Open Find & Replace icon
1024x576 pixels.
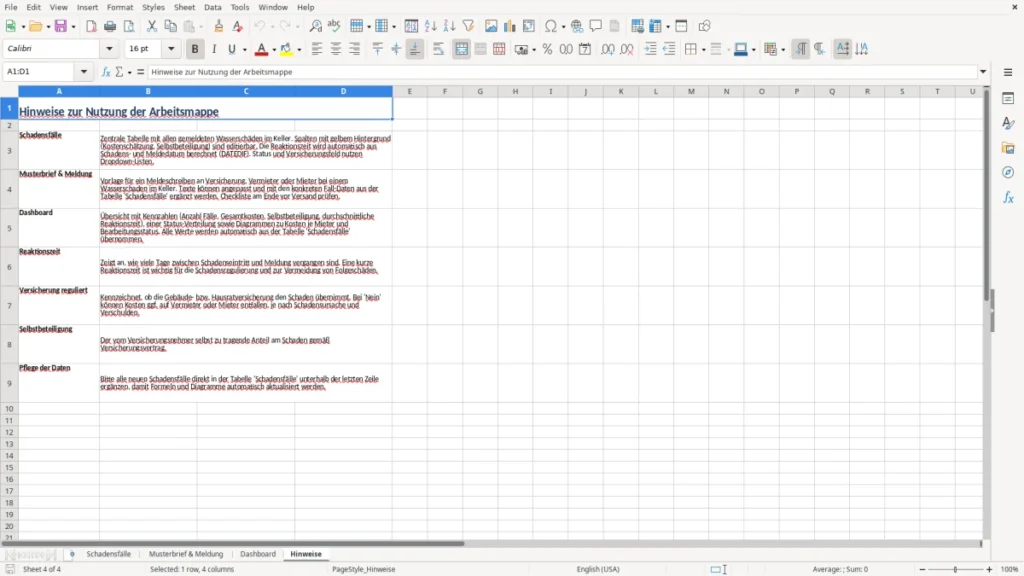[x=315, y=26]
